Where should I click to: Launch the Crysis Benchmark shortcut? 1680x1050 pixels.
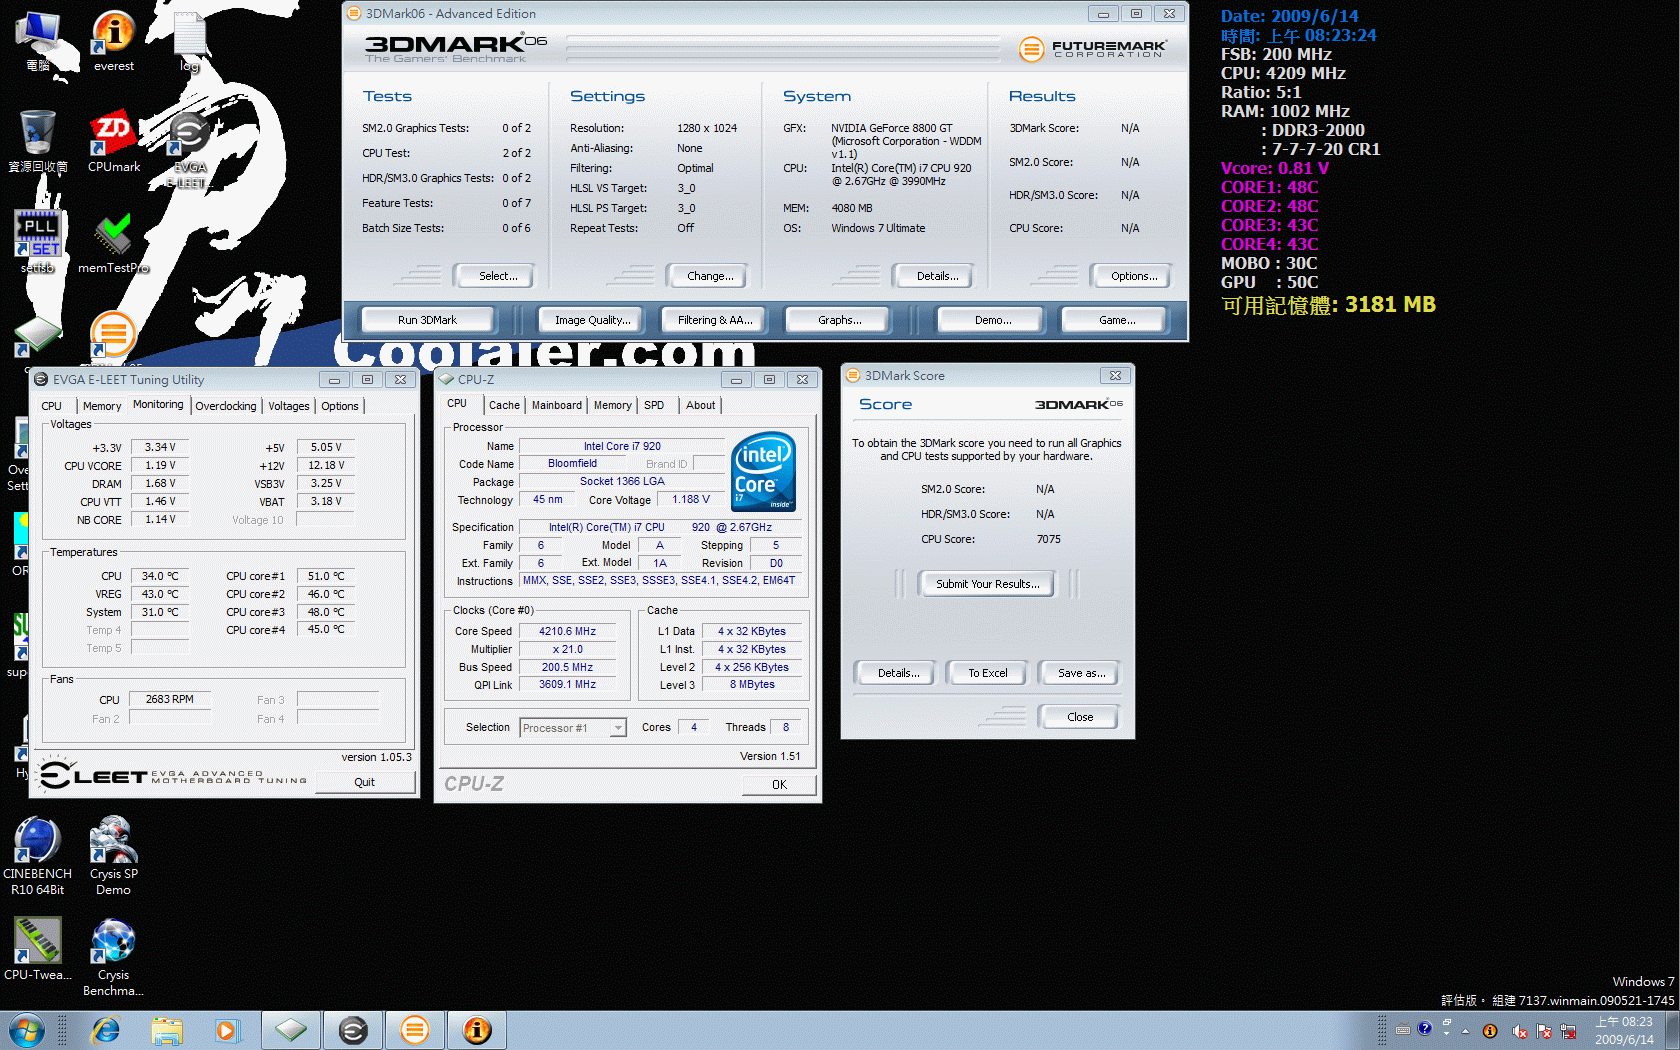113,957
